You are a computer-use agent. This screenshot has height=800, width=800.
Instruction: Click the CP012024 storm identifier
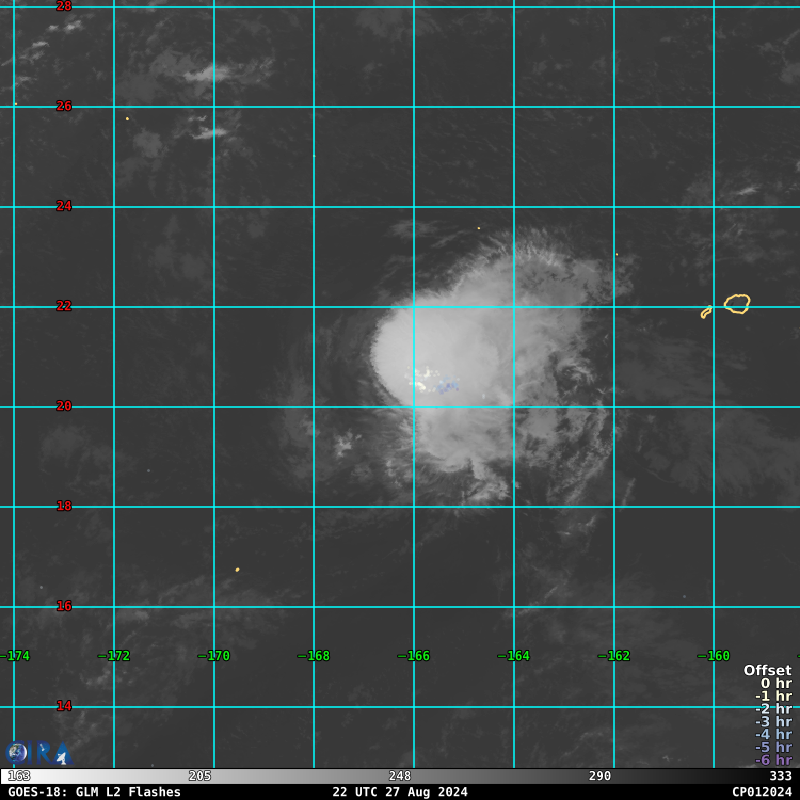point(762,792)
